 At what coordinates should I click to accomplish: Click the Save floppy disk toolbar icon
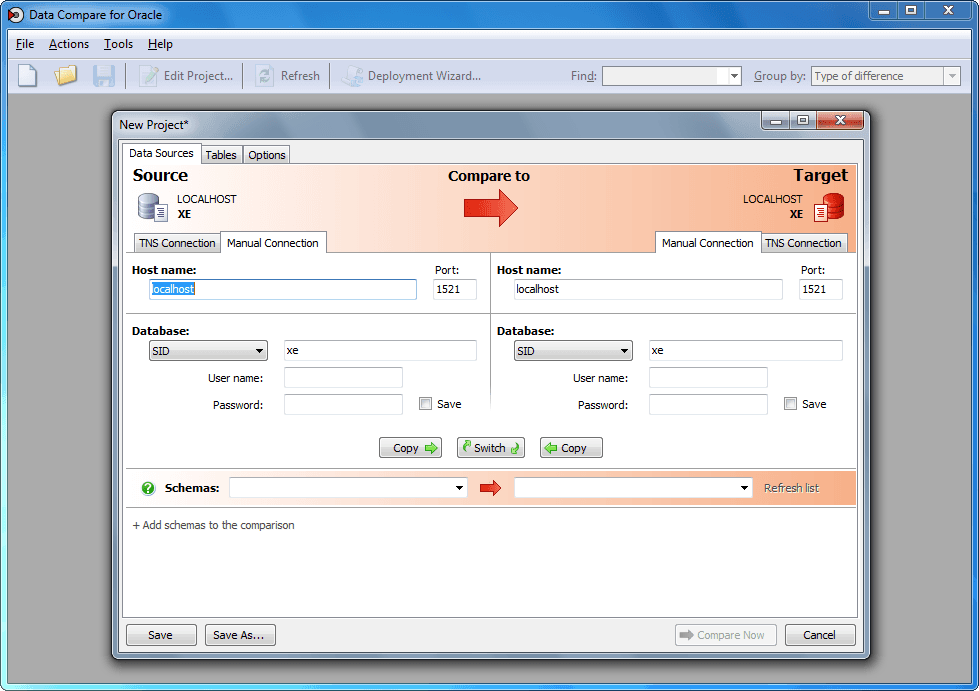tap(104, 76)
